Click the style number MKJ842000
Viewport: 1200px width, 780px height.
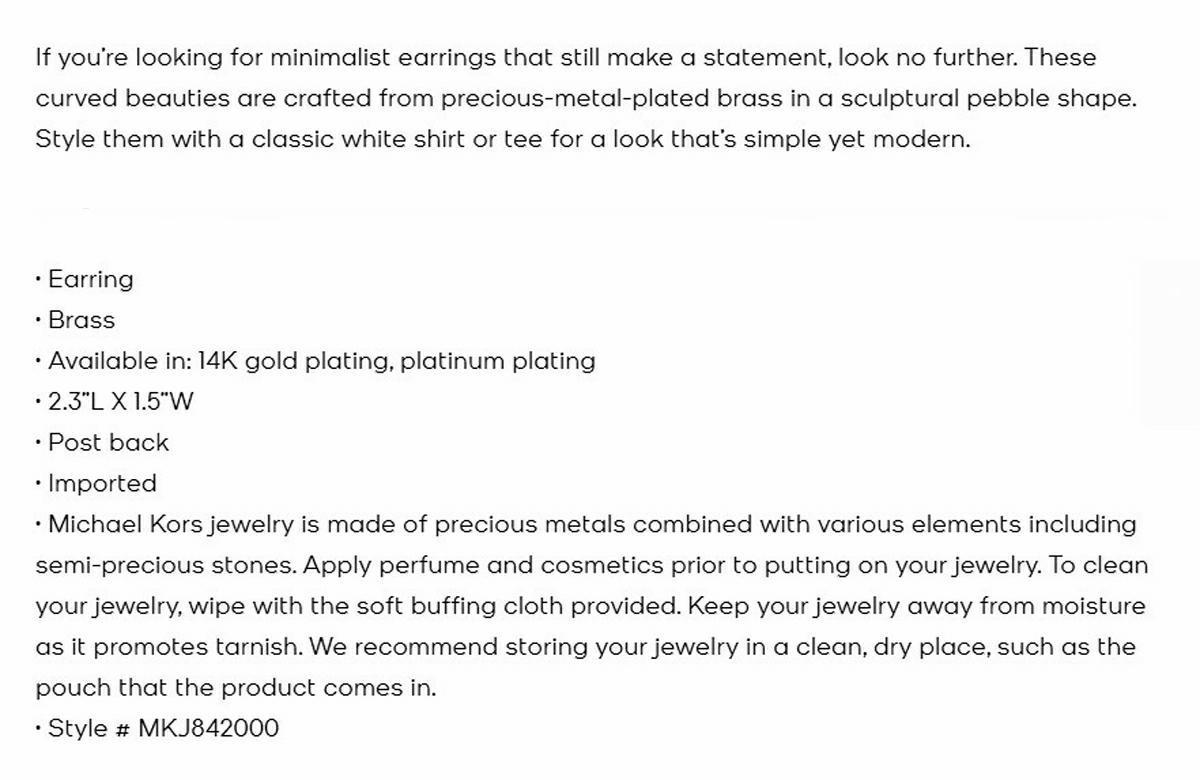point(208,728)
